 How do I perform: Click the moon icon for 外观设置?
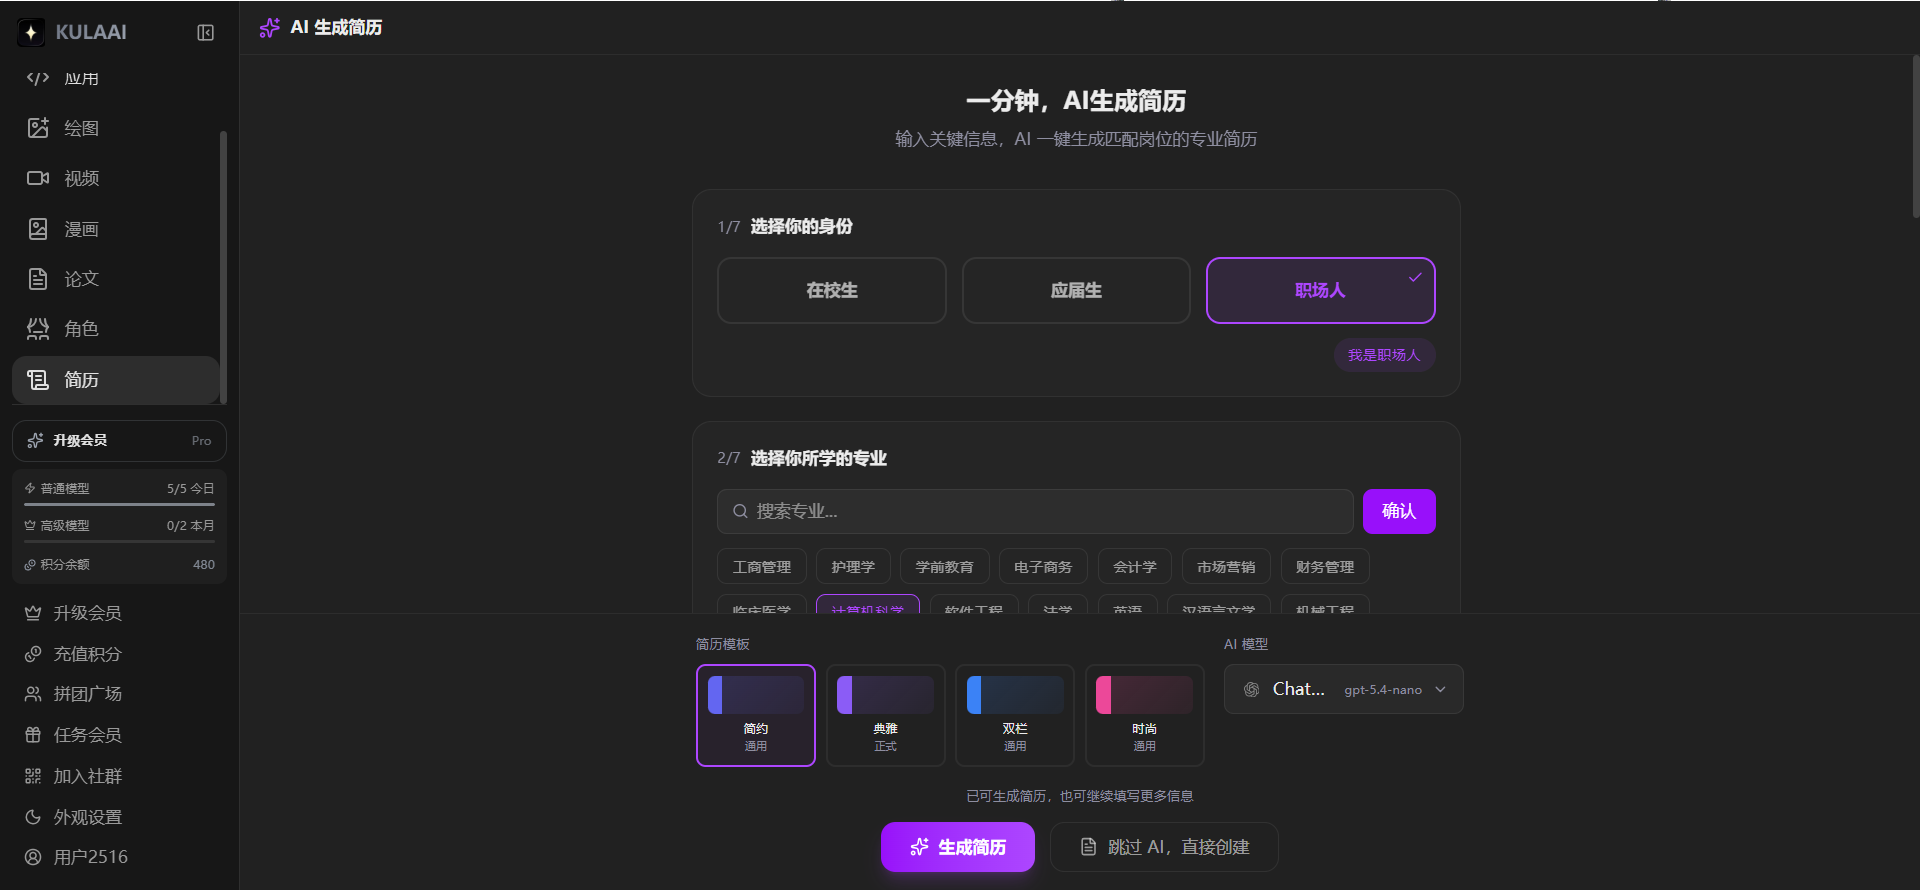point(33,817)
